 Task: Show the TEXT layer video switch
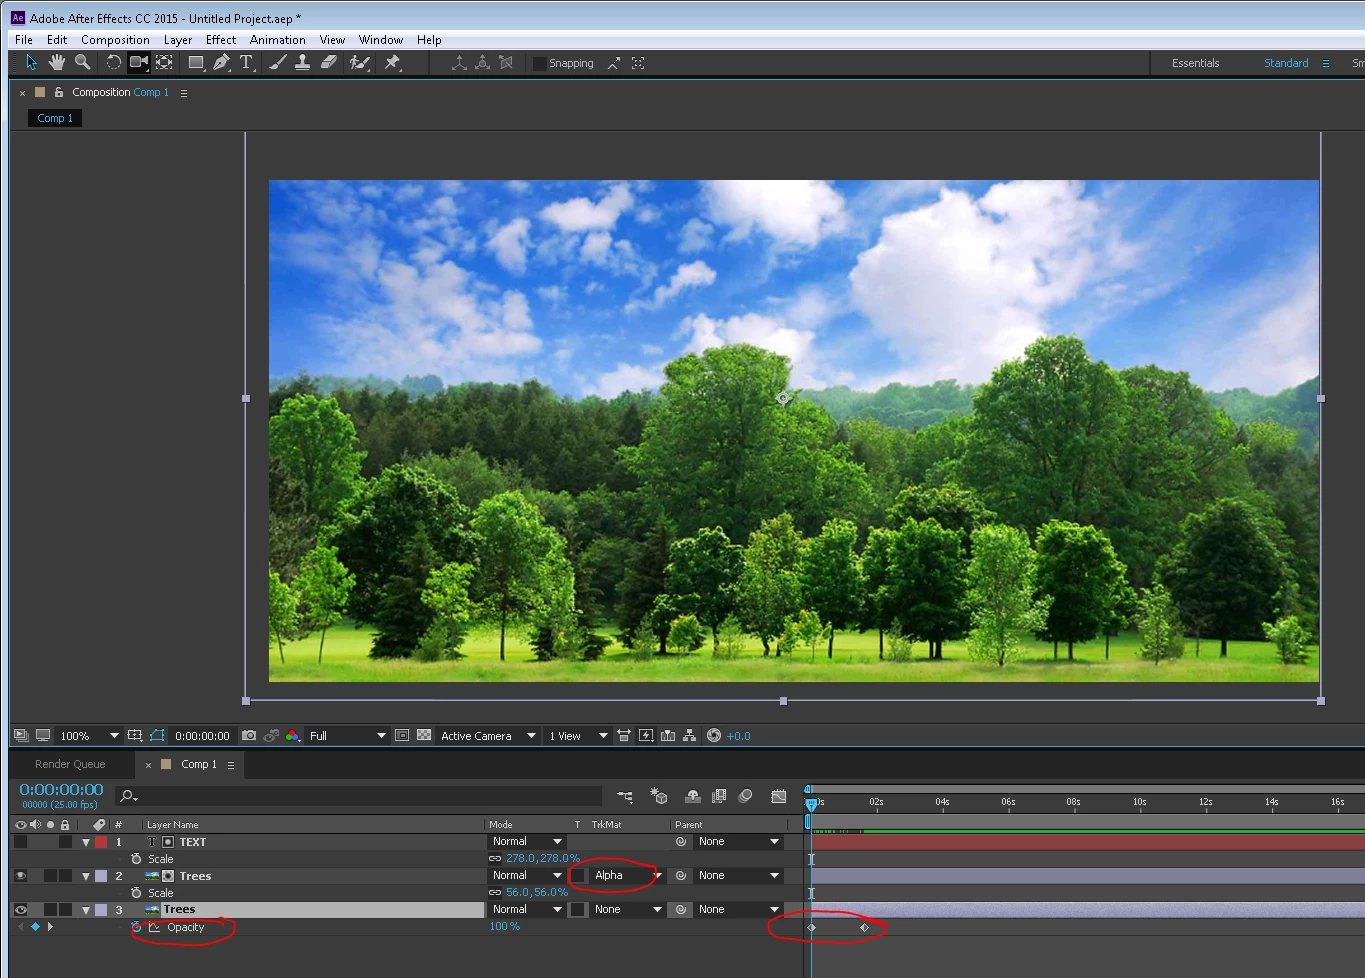click(x=20, y=842)
